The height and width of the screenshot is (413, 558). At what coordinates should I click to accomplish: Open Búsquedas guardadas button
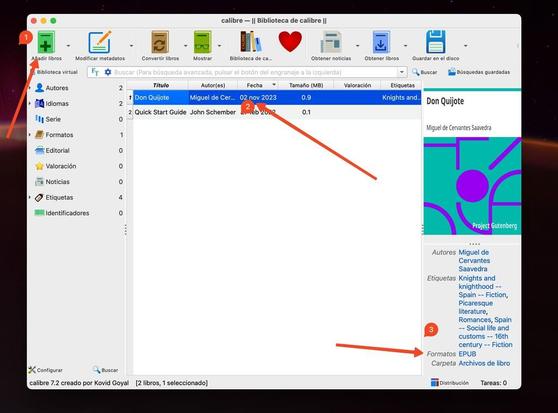point(479,72)
